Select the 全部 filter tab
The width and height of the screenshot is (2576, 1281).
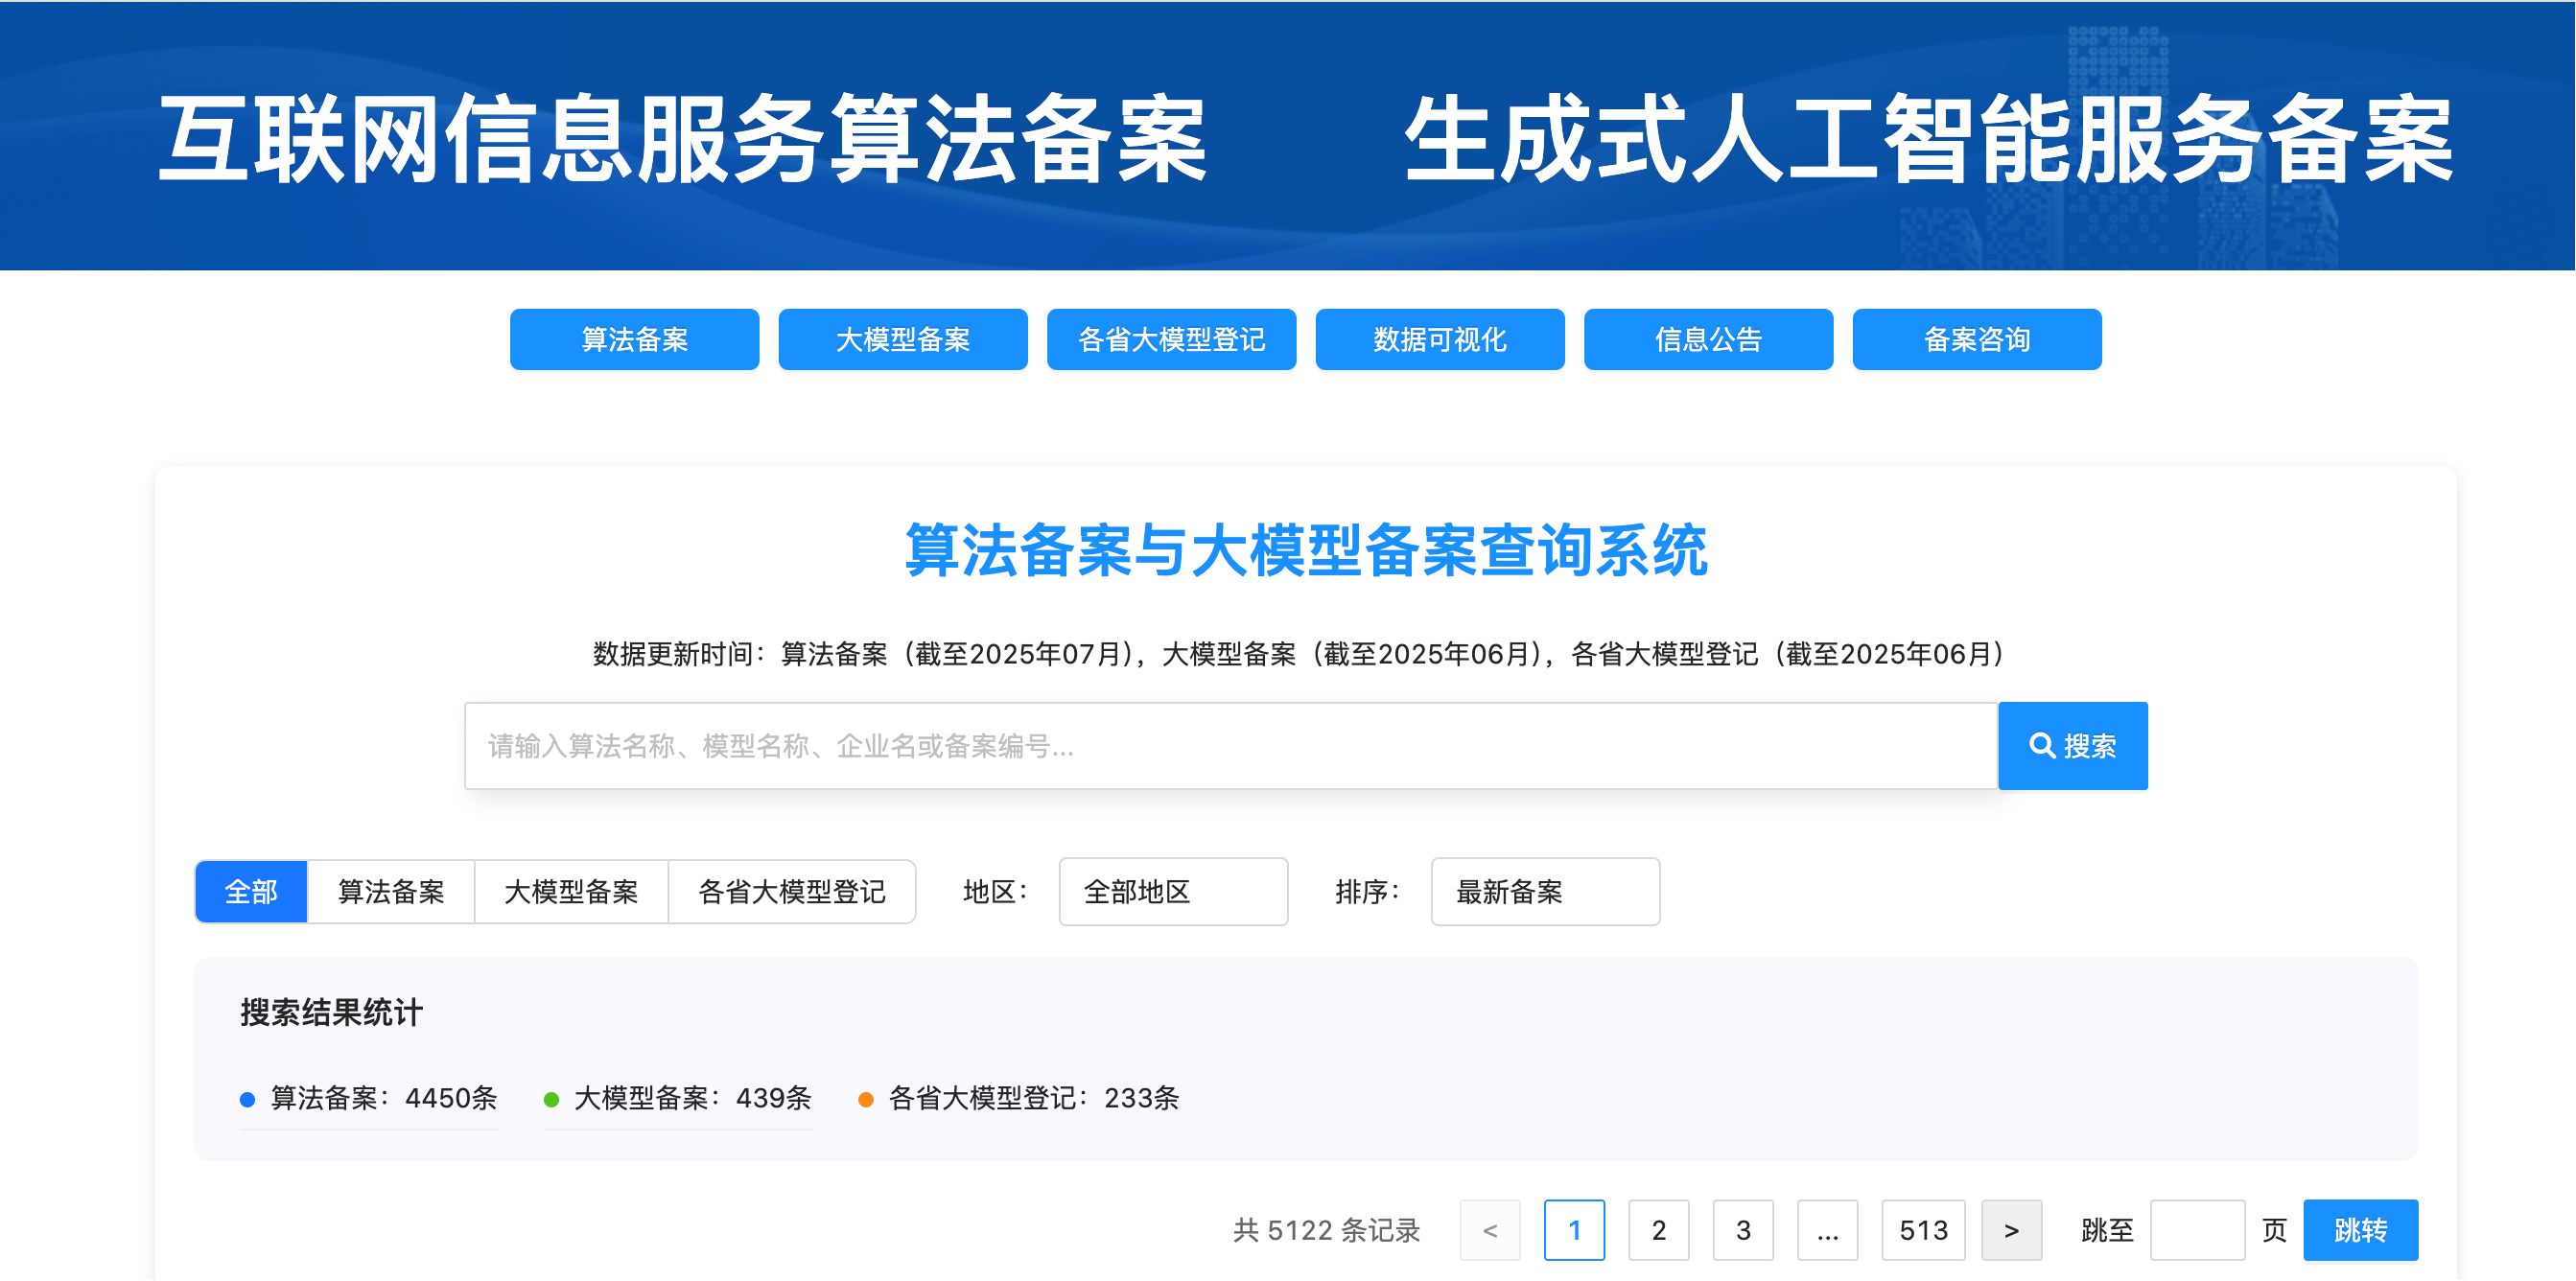click(x=251, y=891)
